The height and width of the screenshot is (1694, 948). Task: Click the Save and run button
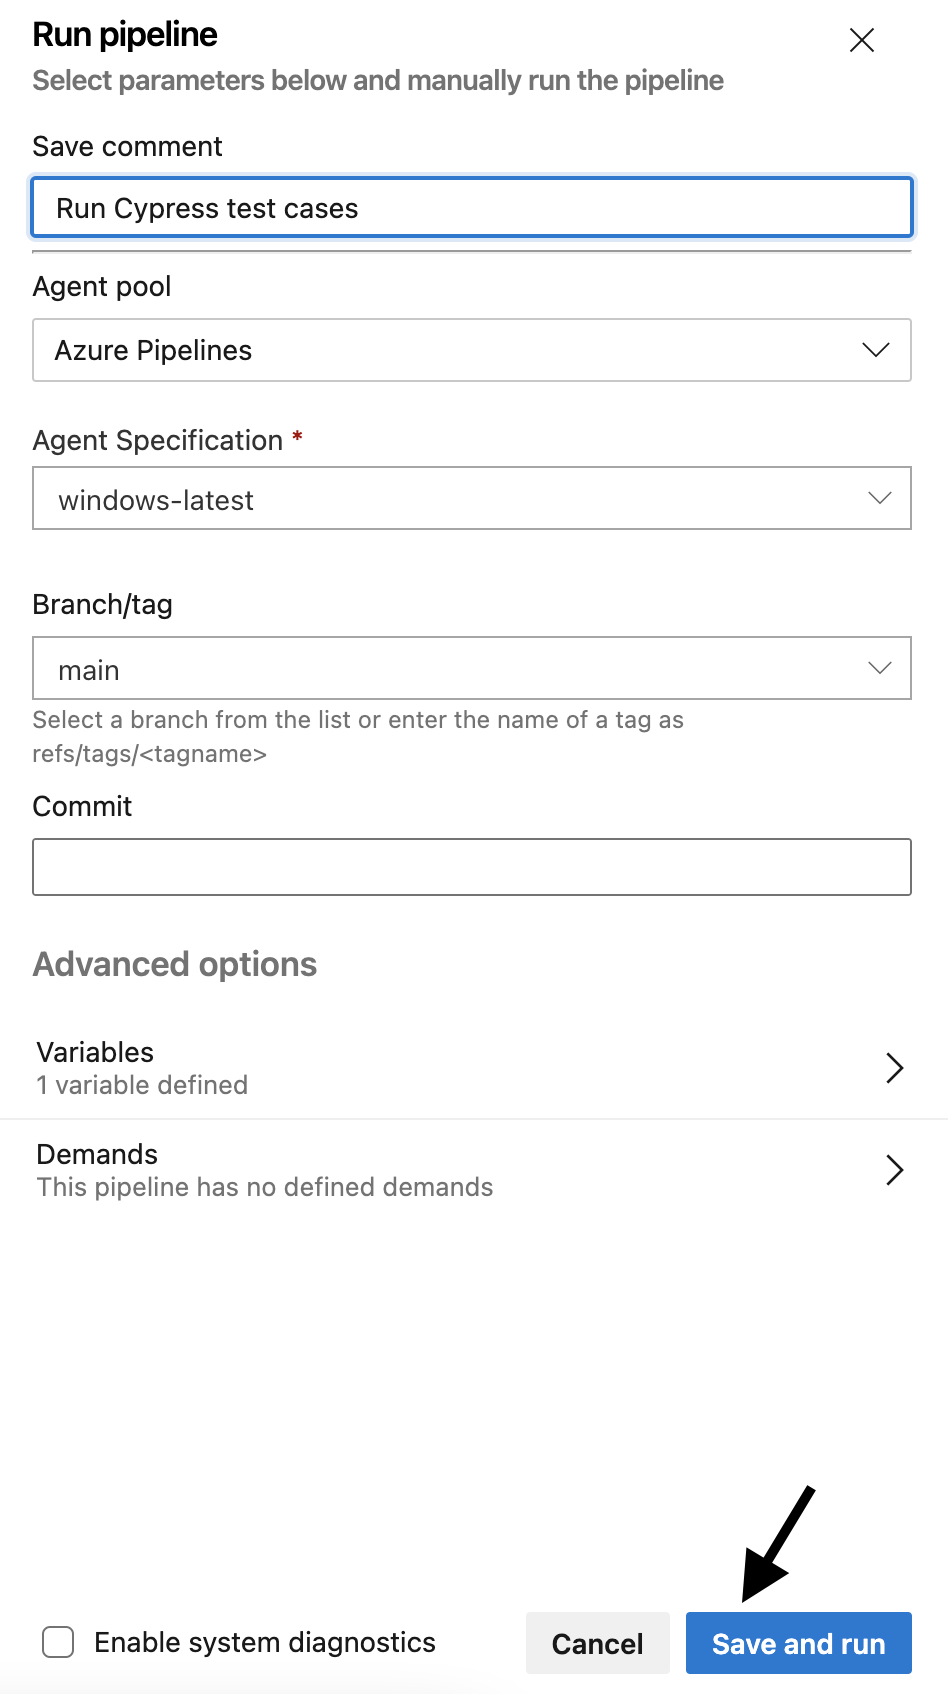coord(799,1643)
